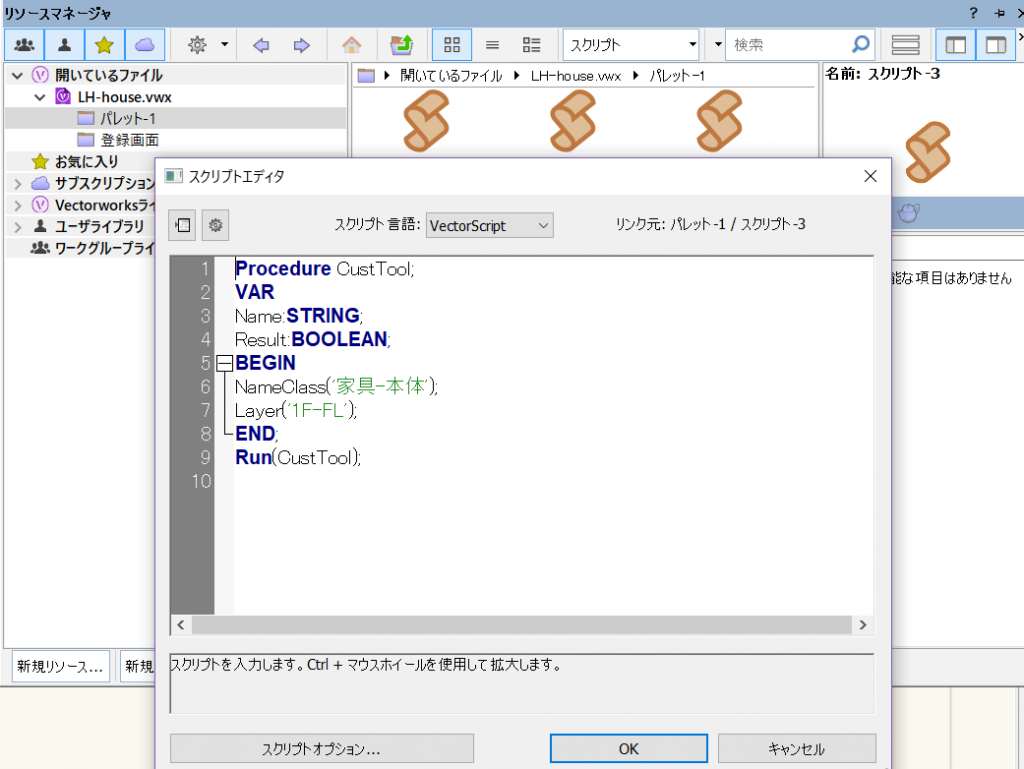Image resolution: width=1024 pixels, height=769 pixels.
Task: Open the スクリプト resource type dropdown
Action: [x=632, y=45]
